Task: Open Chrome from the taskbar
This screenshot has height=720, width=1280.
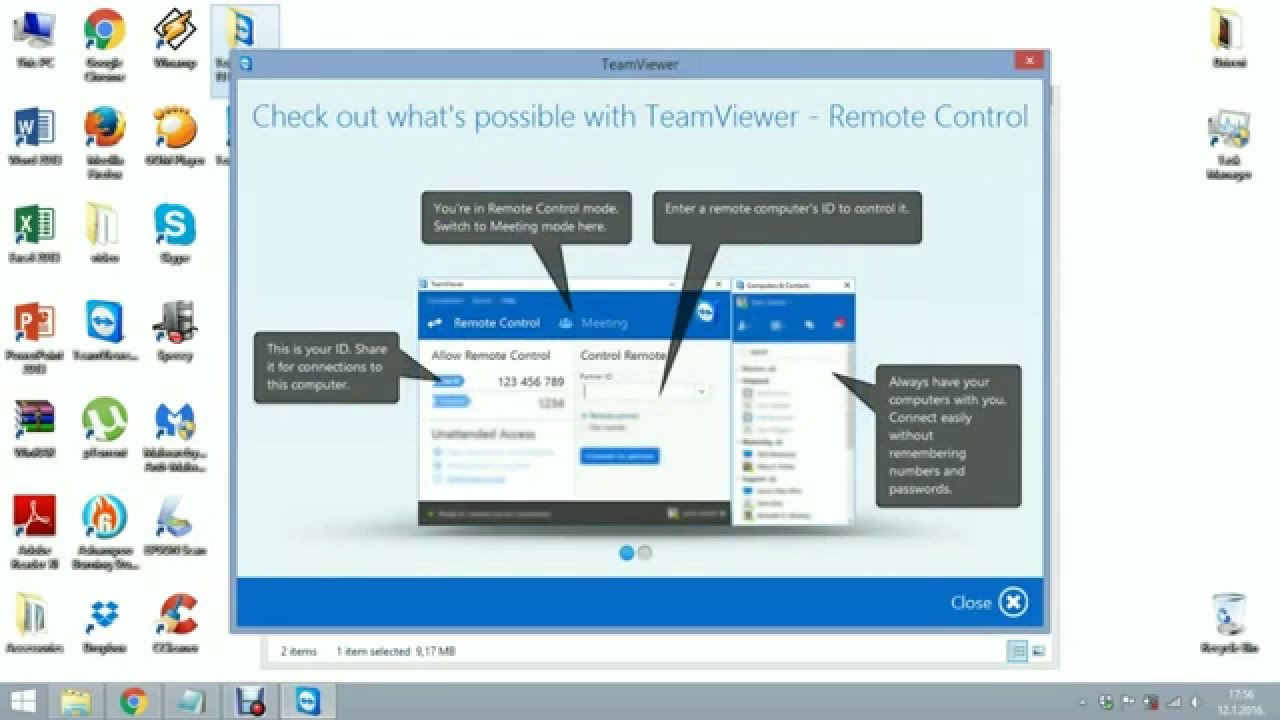Action: tap(134, 701)
